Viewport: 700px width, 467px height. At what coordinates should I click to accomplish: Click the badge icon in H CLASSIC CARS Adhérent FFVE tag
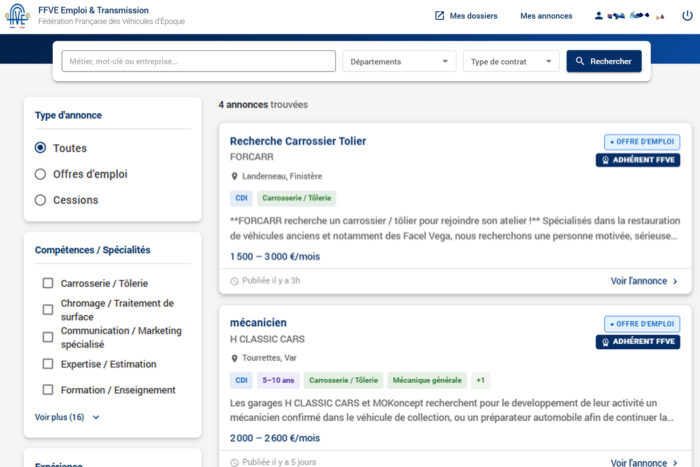[x=605, y=342]
